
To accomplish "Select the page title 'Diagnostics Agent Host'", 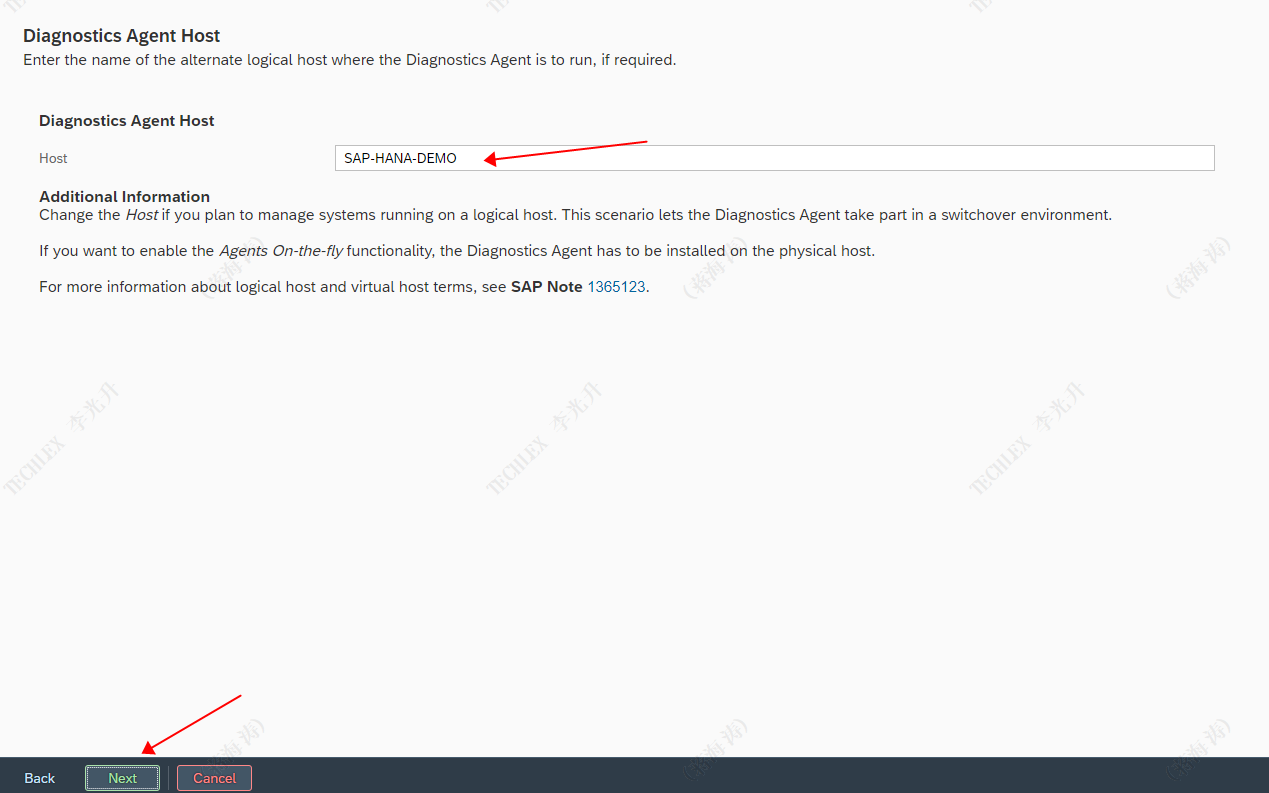I will (x=122, y=36).
